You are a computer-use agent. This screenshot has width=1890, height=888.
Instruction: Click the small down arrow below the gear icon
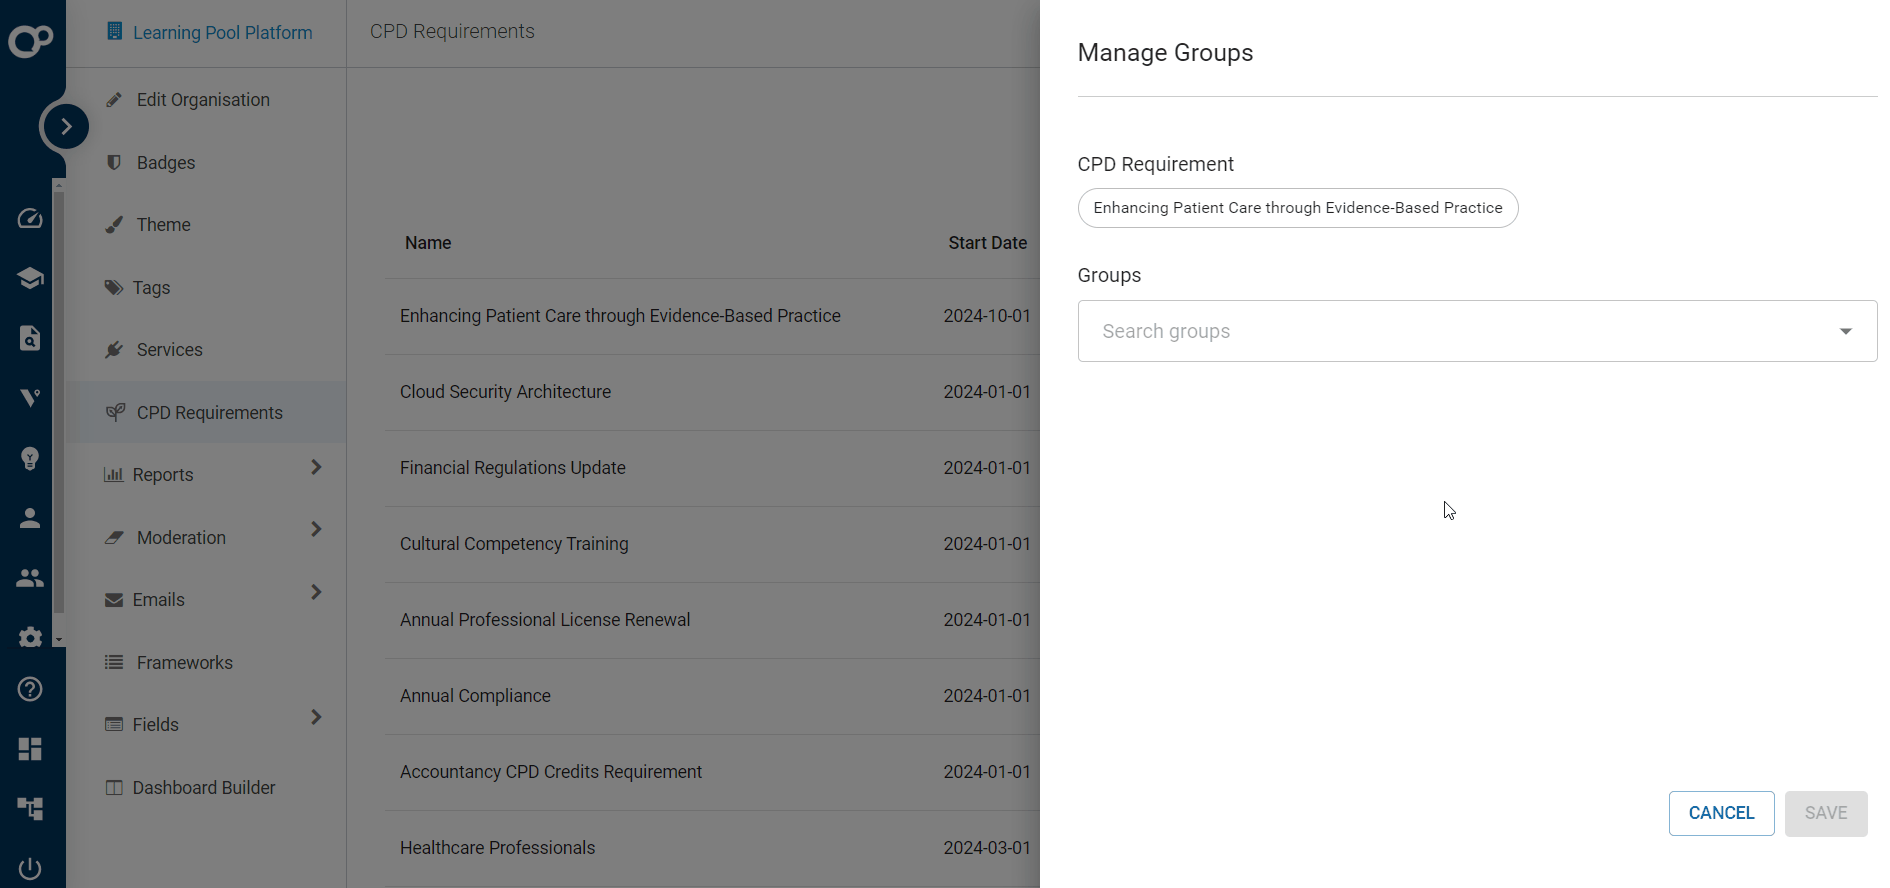coord(59,639)
